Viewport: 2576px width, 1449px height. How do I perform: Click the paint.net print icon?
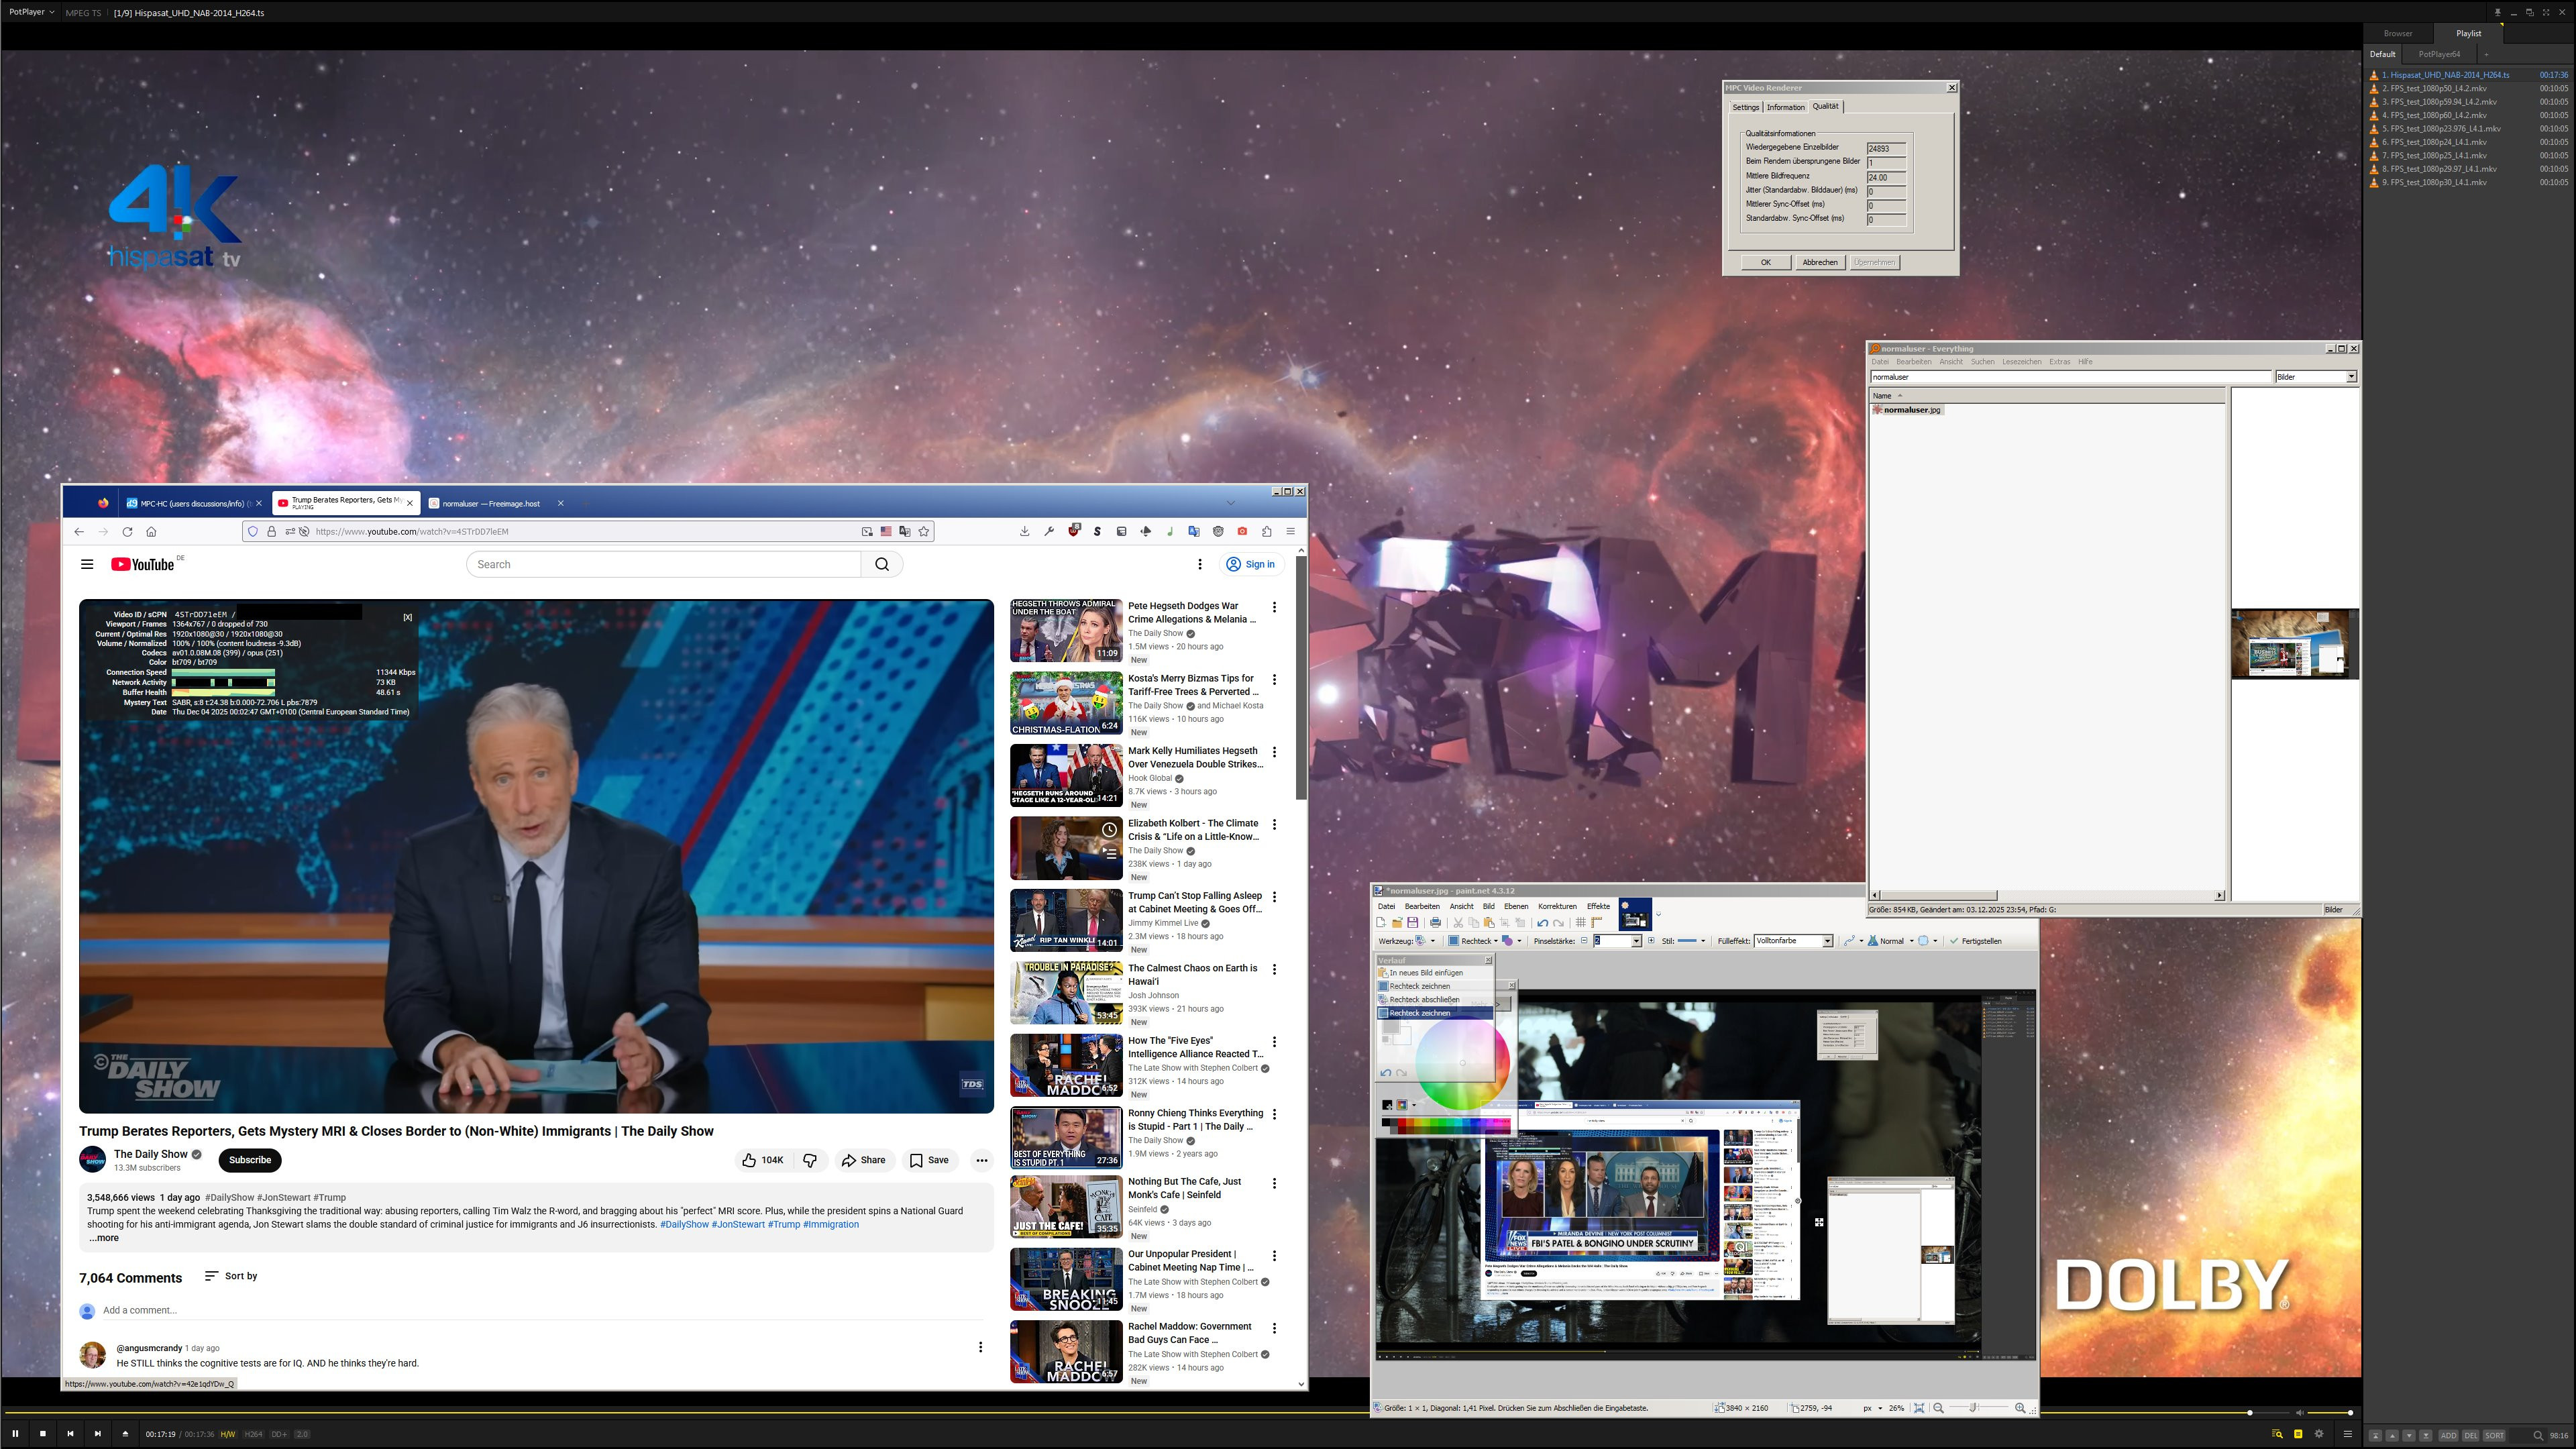click(x=1436, y=923)
